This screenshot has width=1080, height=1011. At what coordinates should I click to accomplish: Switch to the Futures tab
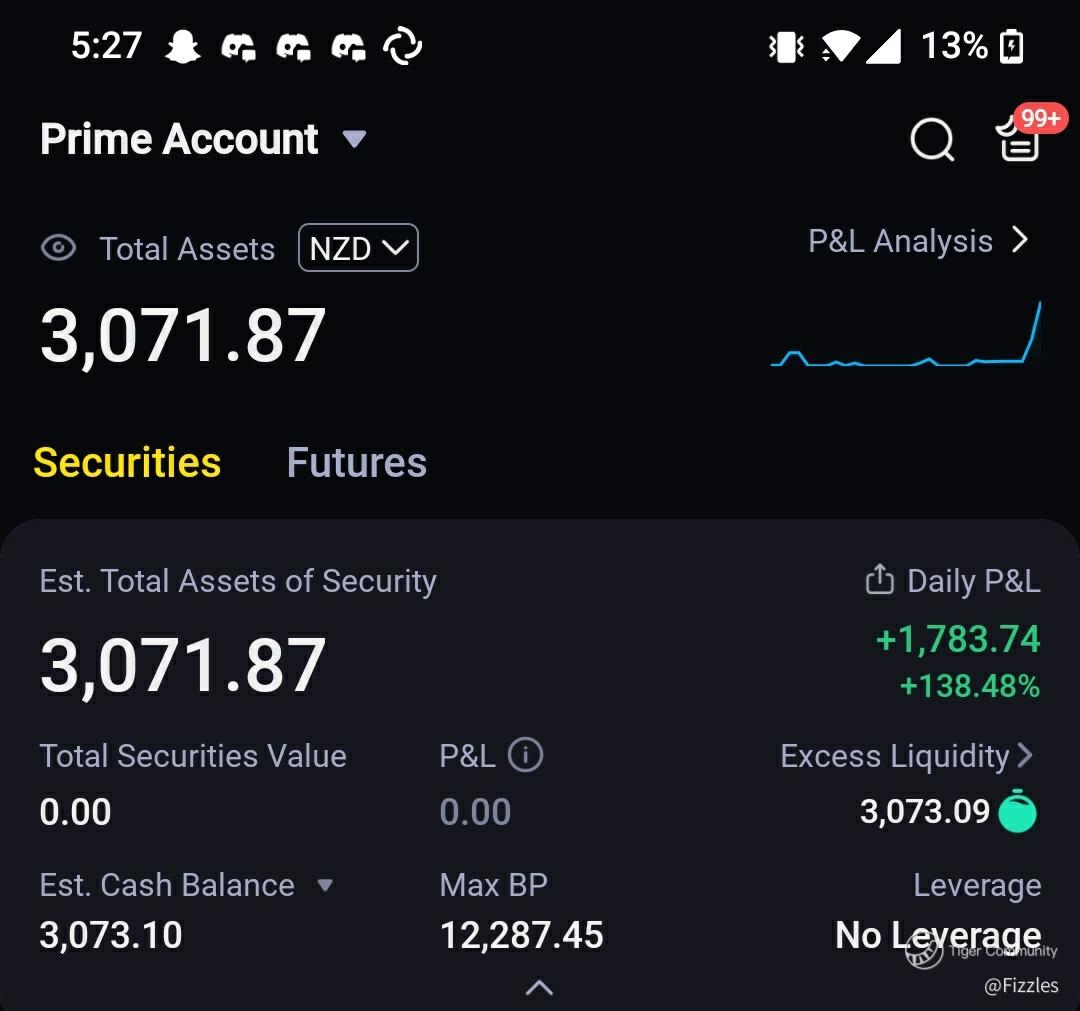click(x=356, y=463)
